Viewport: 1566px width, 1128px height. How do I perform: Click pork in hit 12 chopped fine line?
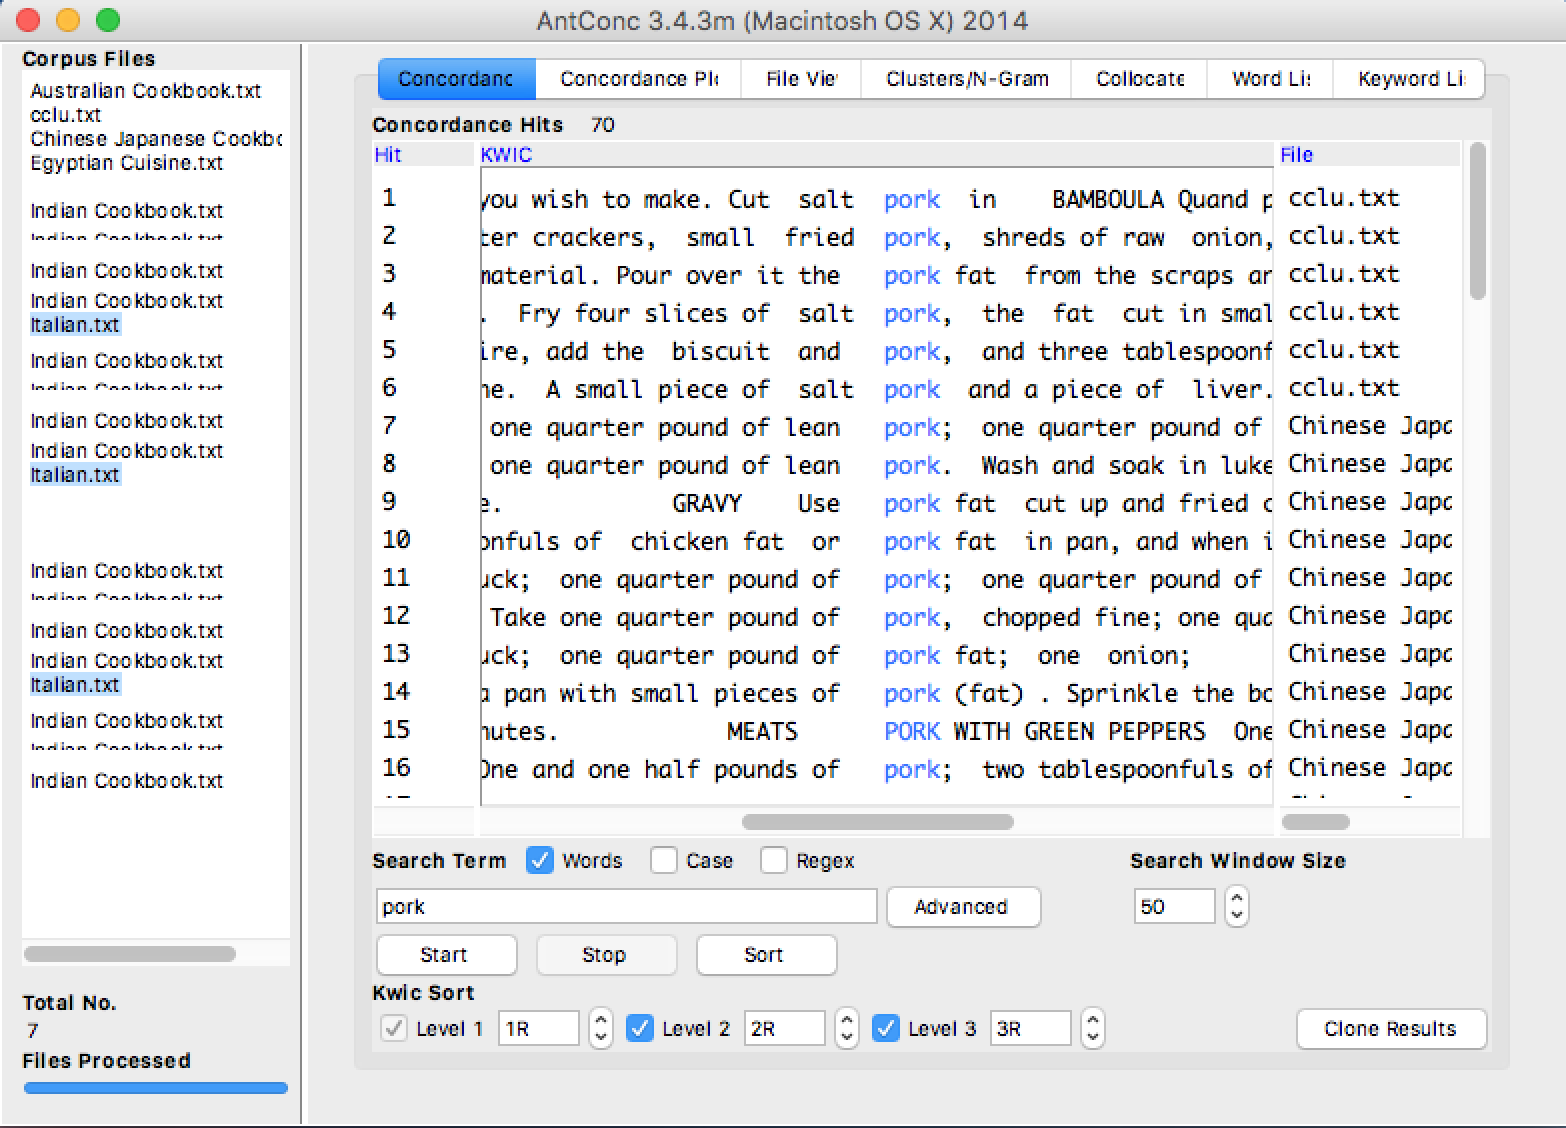912,618
